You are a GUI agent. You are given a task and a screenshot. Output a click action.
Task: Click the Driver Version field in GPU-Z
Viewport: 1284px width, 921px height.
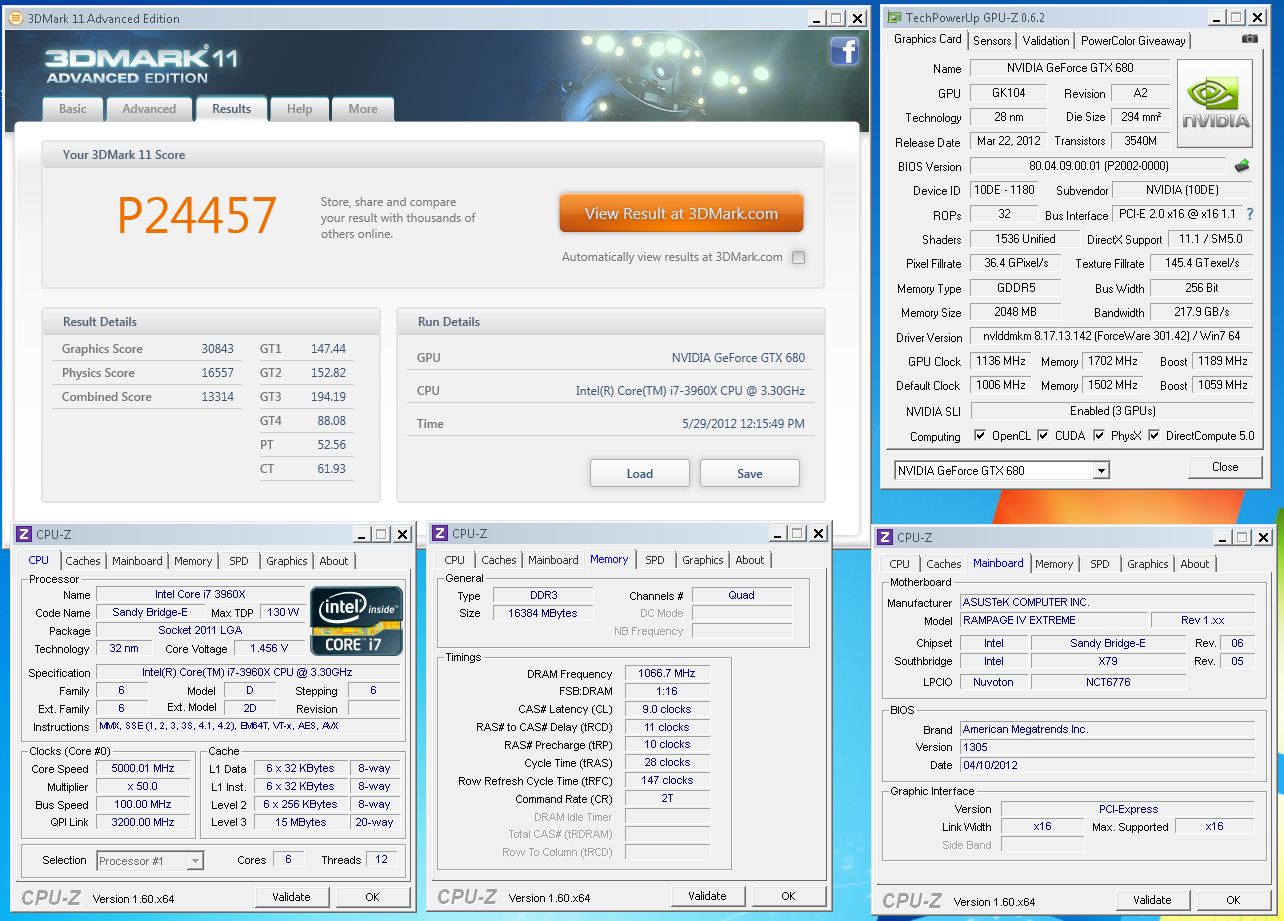coord(1112,337)
